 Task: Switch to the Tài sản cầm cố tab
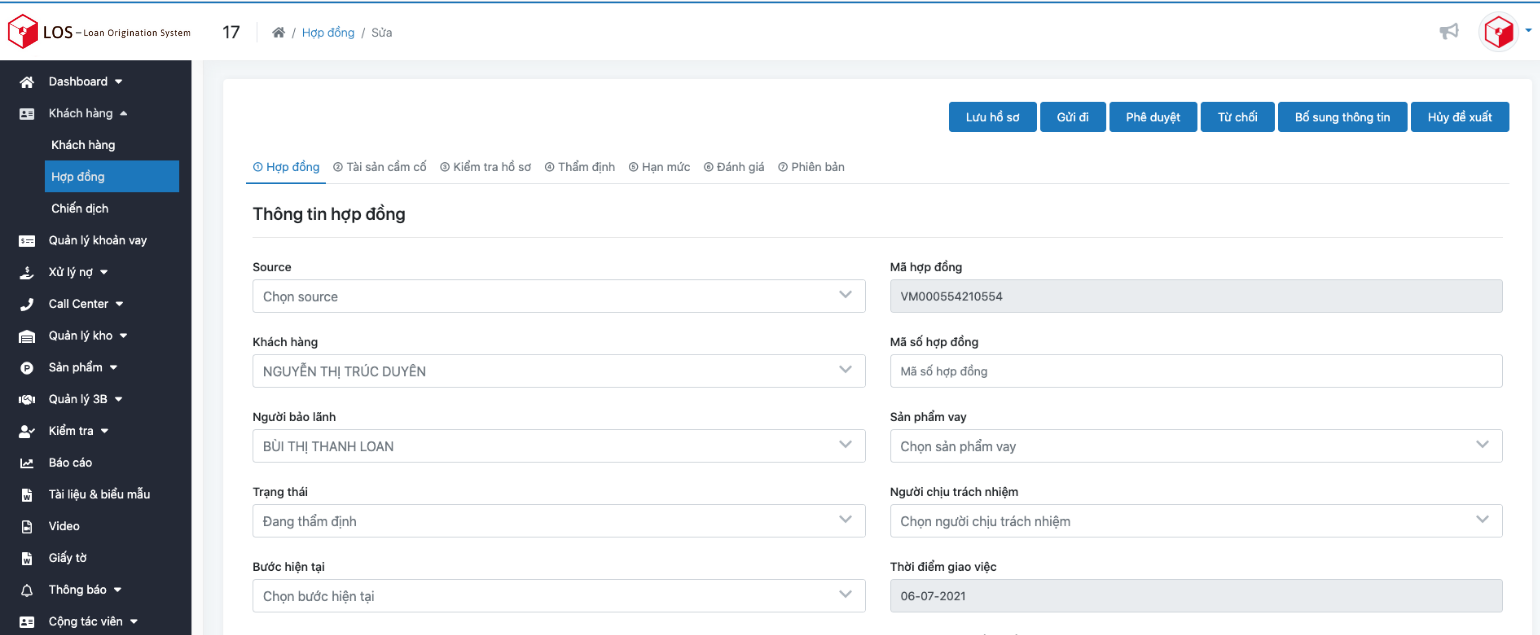pyautogui.click(x=380, y=167)
